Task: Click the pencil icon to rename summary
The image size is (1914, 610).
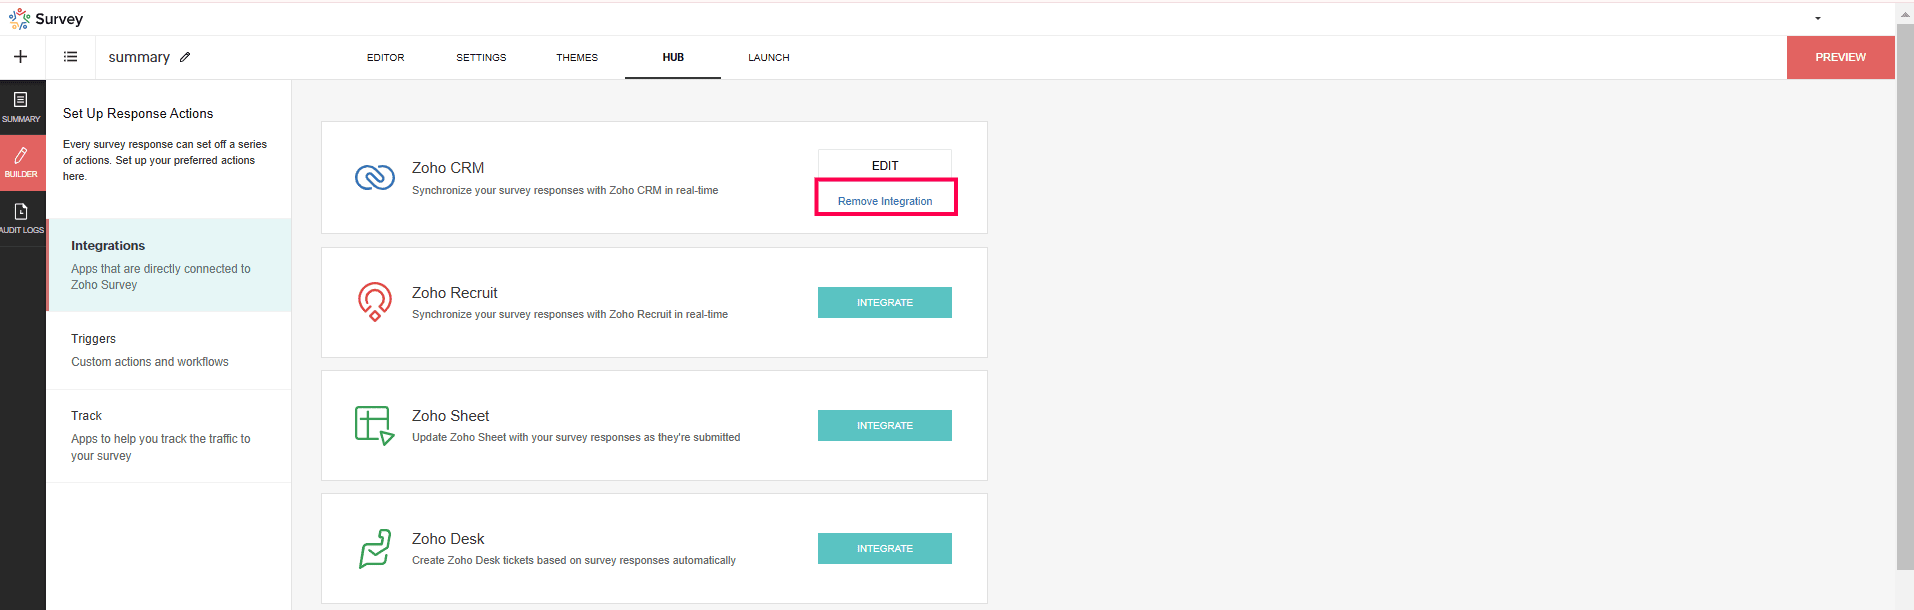Action: (x=185, y=57)
